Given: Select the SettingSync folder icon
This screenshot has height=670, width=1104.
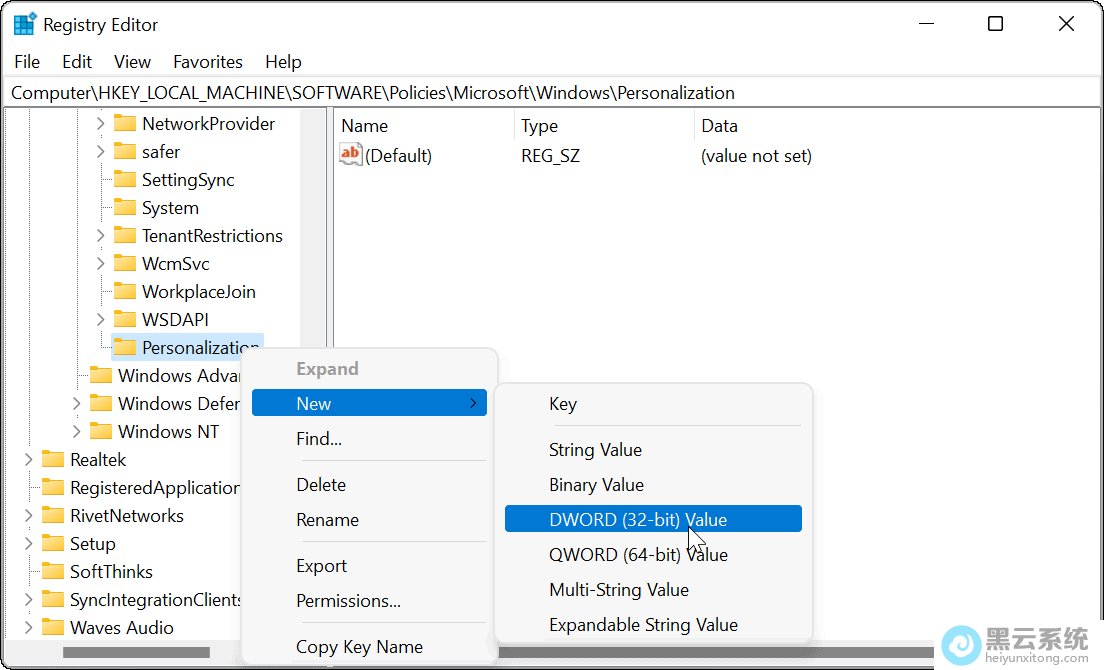Looking at the screenshot, I should pyautogui.click(x=125, y=180).
